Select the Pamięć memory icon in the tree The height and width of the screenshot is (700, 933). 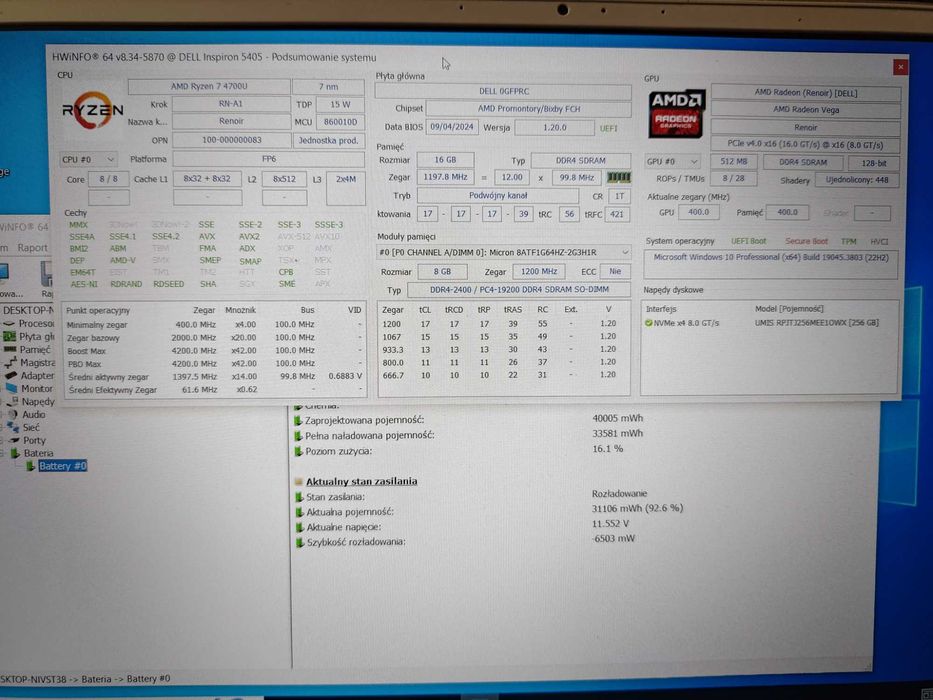point(10,349)
